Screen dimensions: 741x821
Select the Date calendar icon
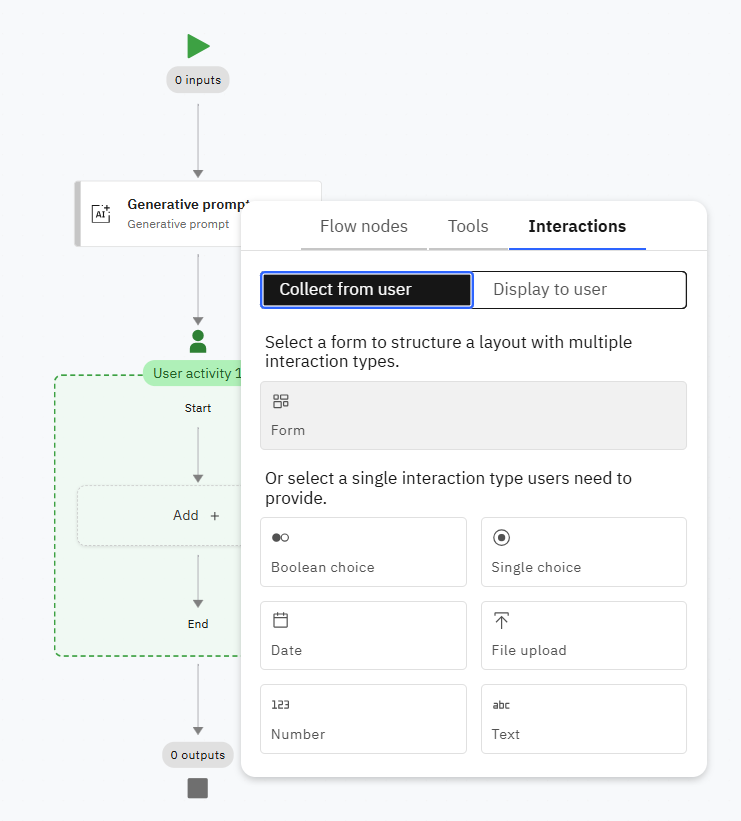(281, 620)
